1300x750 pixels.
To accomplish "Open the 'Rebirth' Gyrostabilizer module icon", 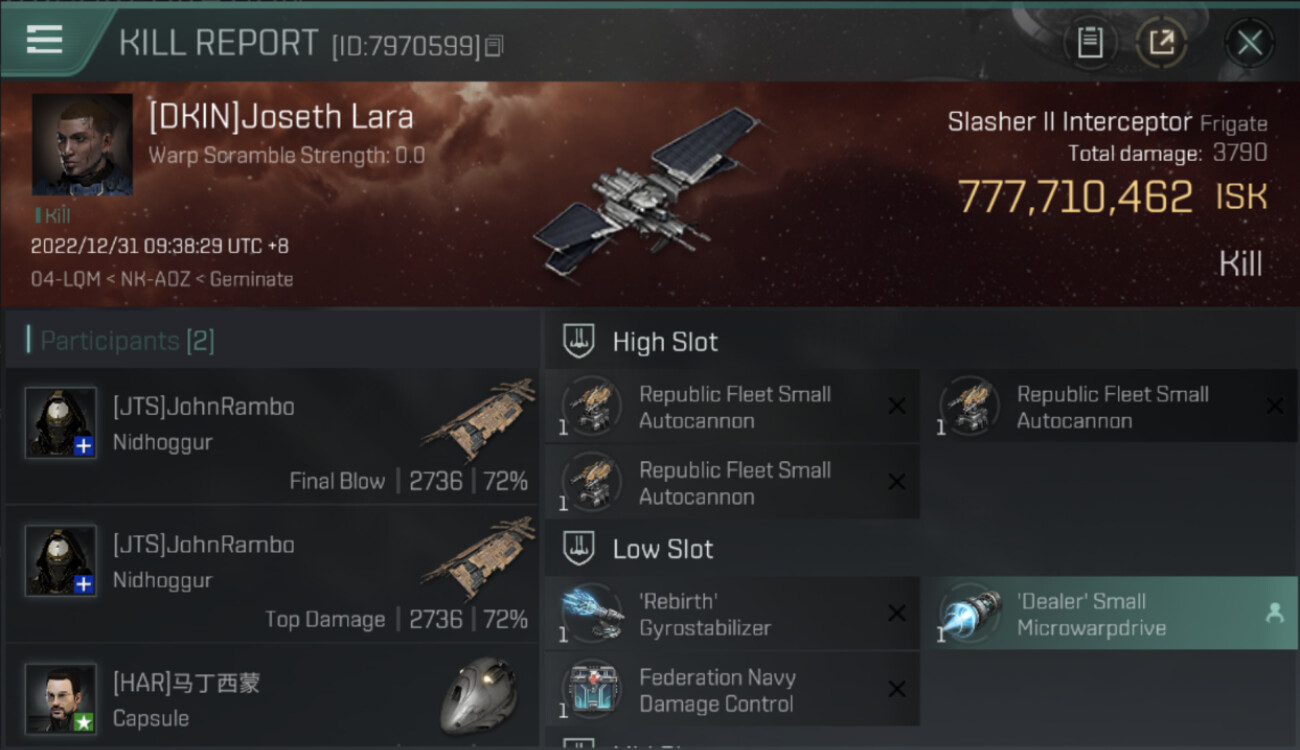I will (591, 613).
